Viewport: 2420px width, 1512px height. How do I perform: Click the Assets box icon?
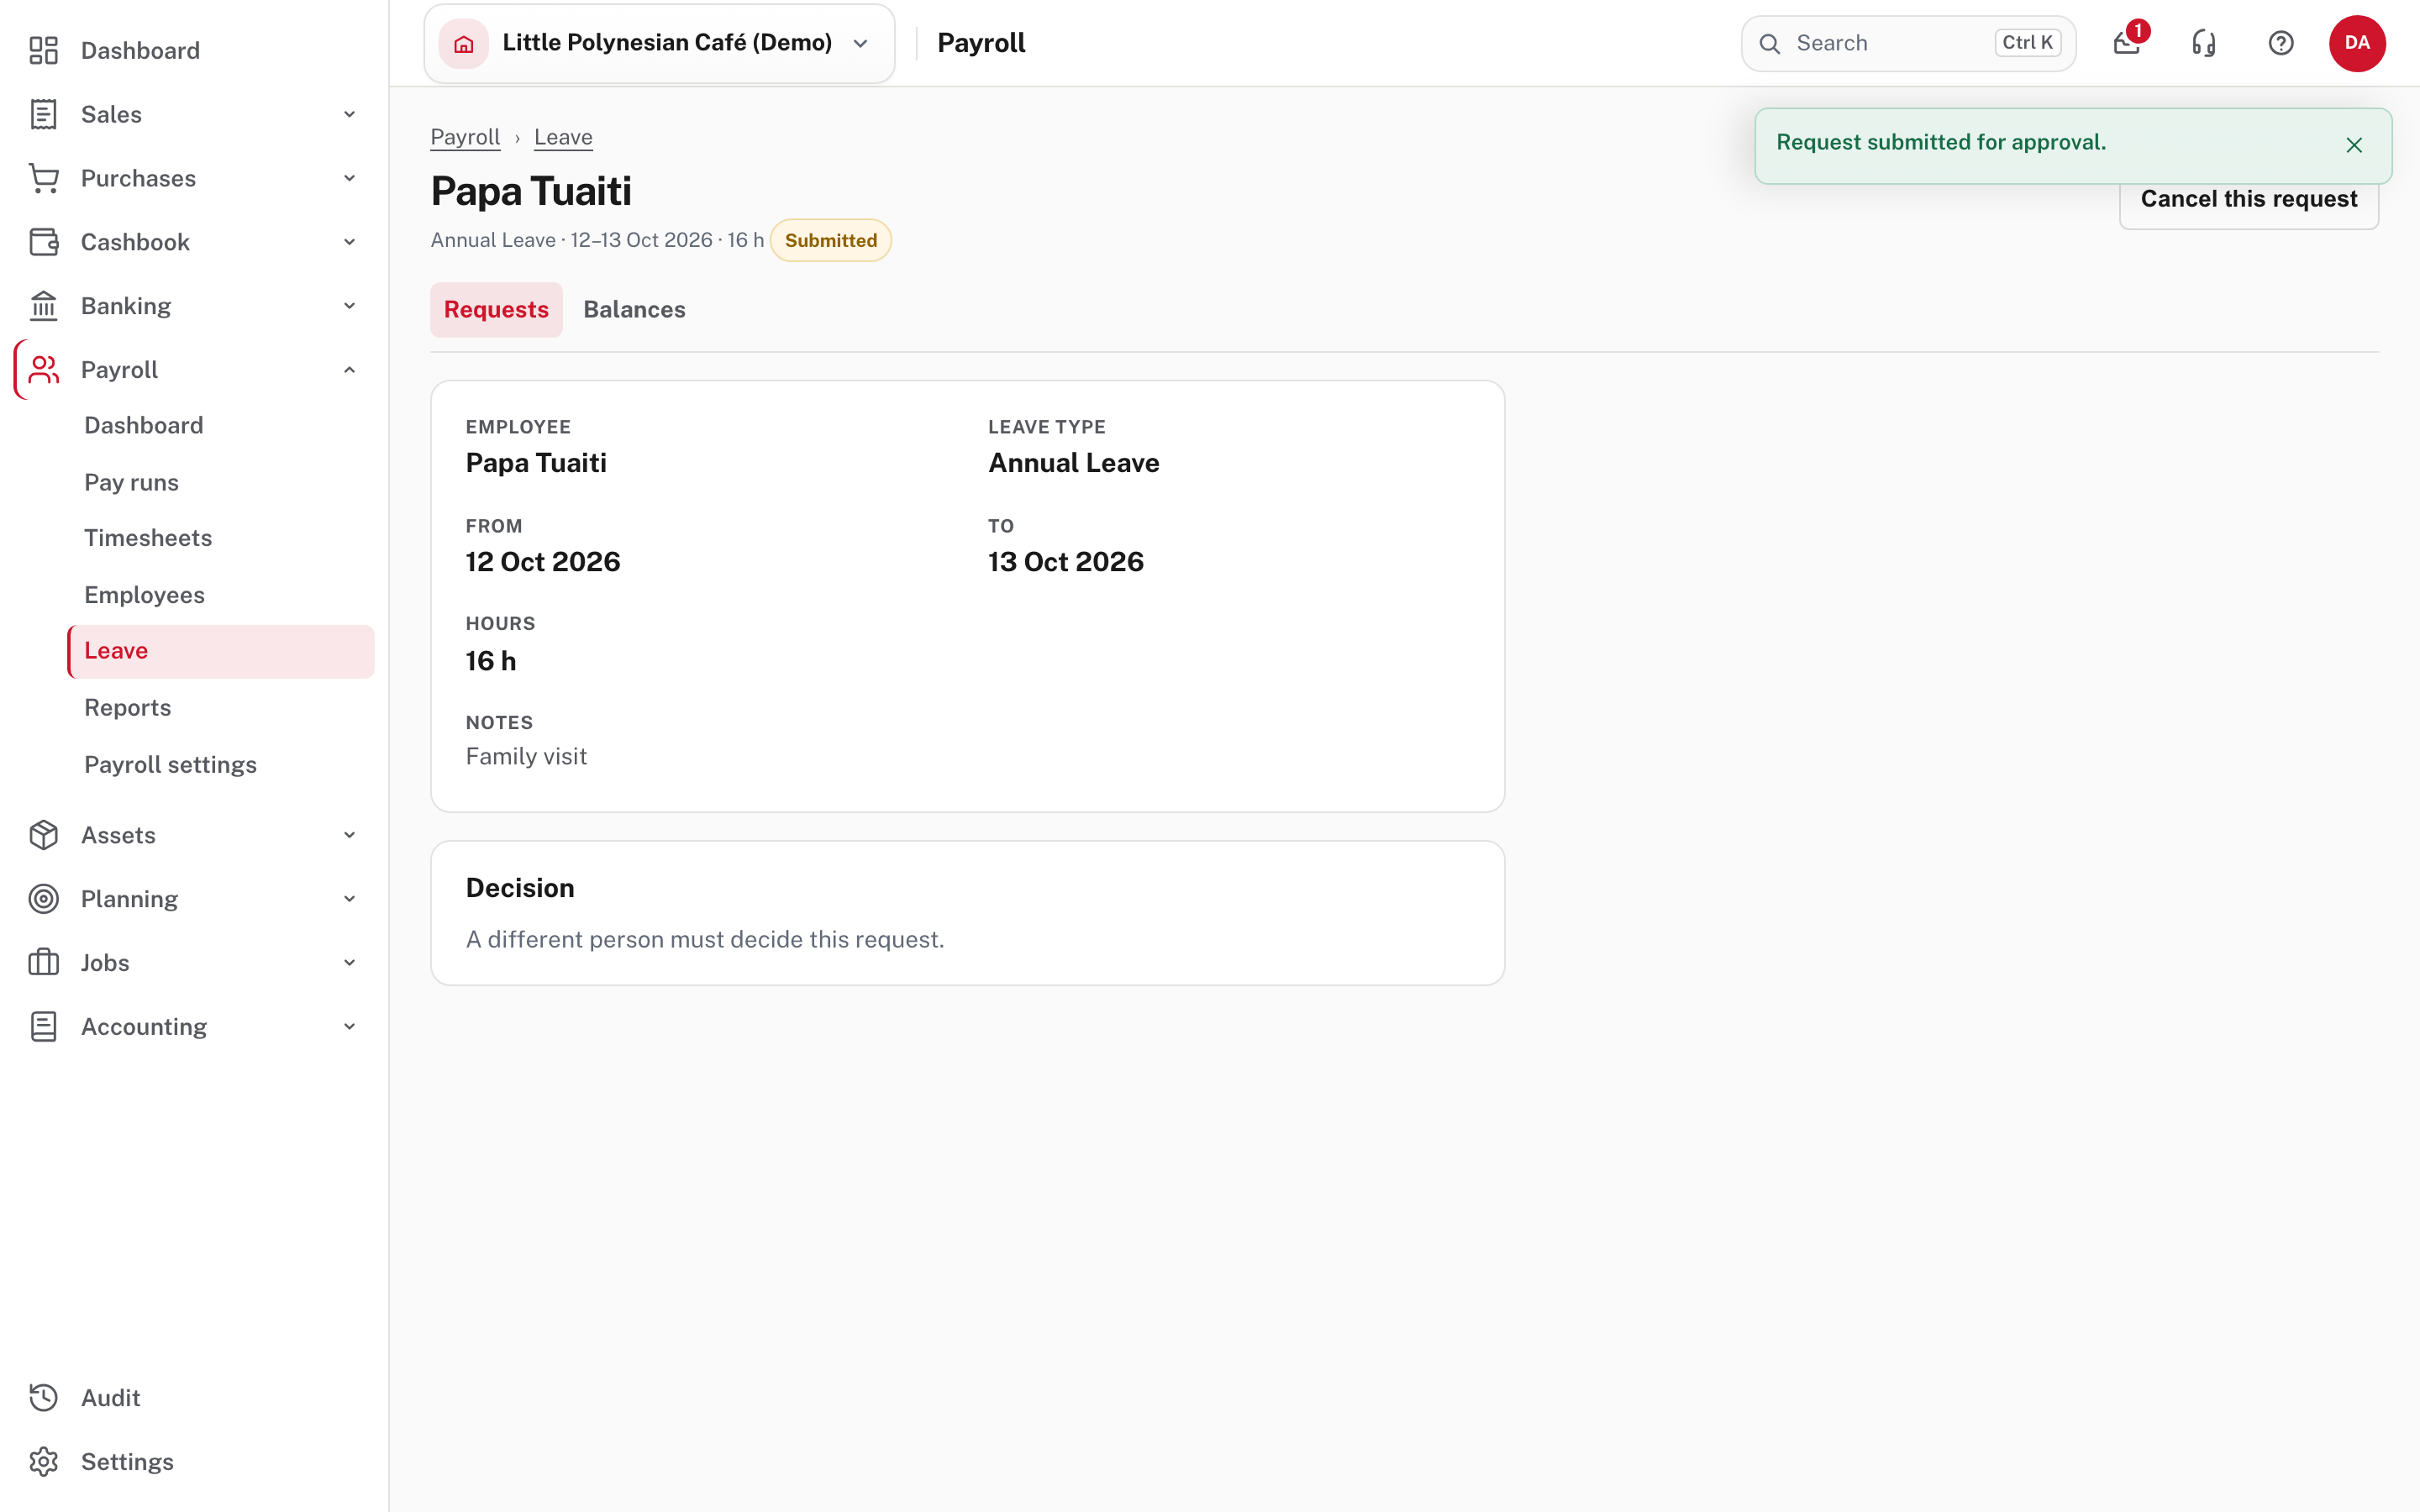click(43, 835)
